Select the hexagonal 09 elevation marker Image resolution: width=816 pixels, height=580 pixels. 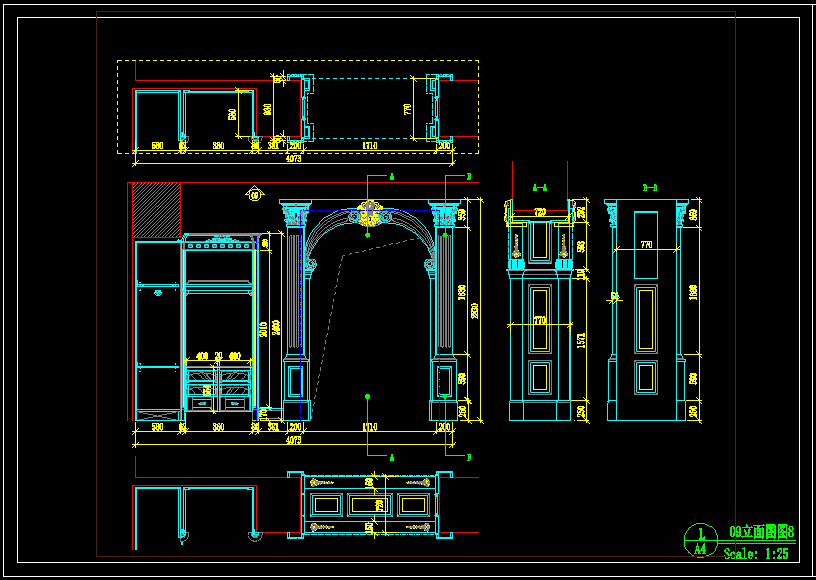254,194
